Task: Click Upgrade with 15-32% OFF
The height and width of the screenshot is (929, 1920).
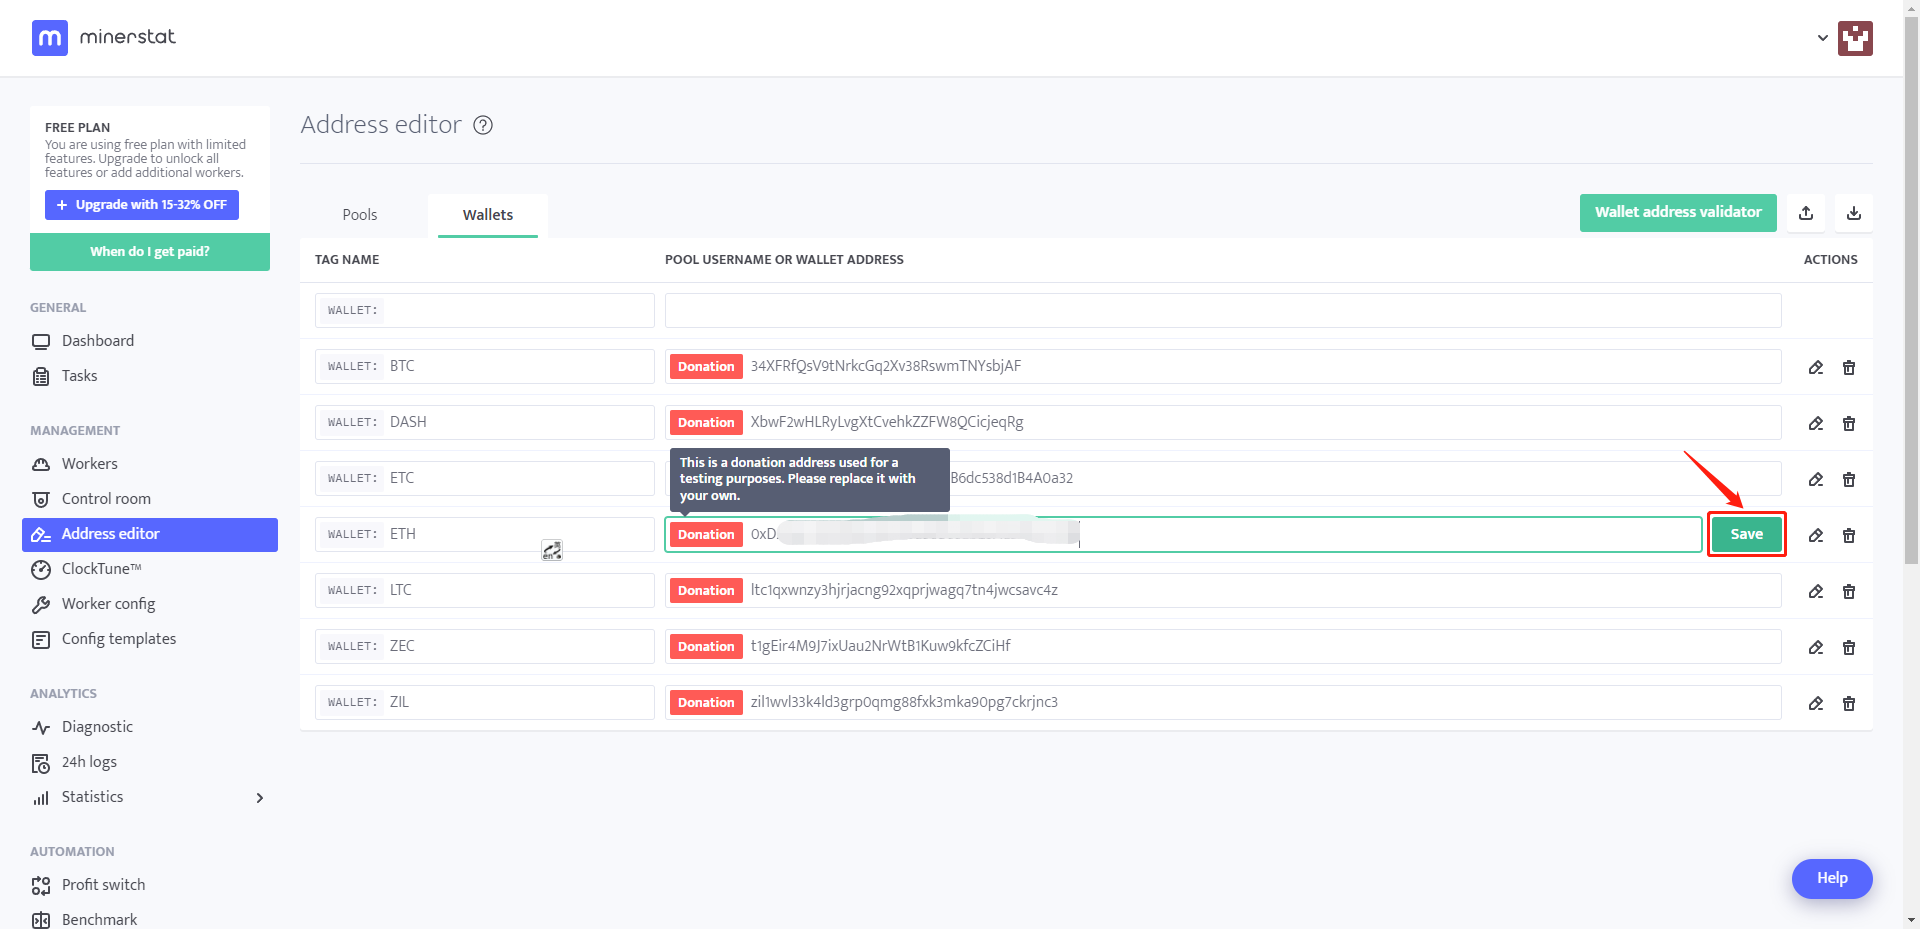Action: [x=142, y=205]
